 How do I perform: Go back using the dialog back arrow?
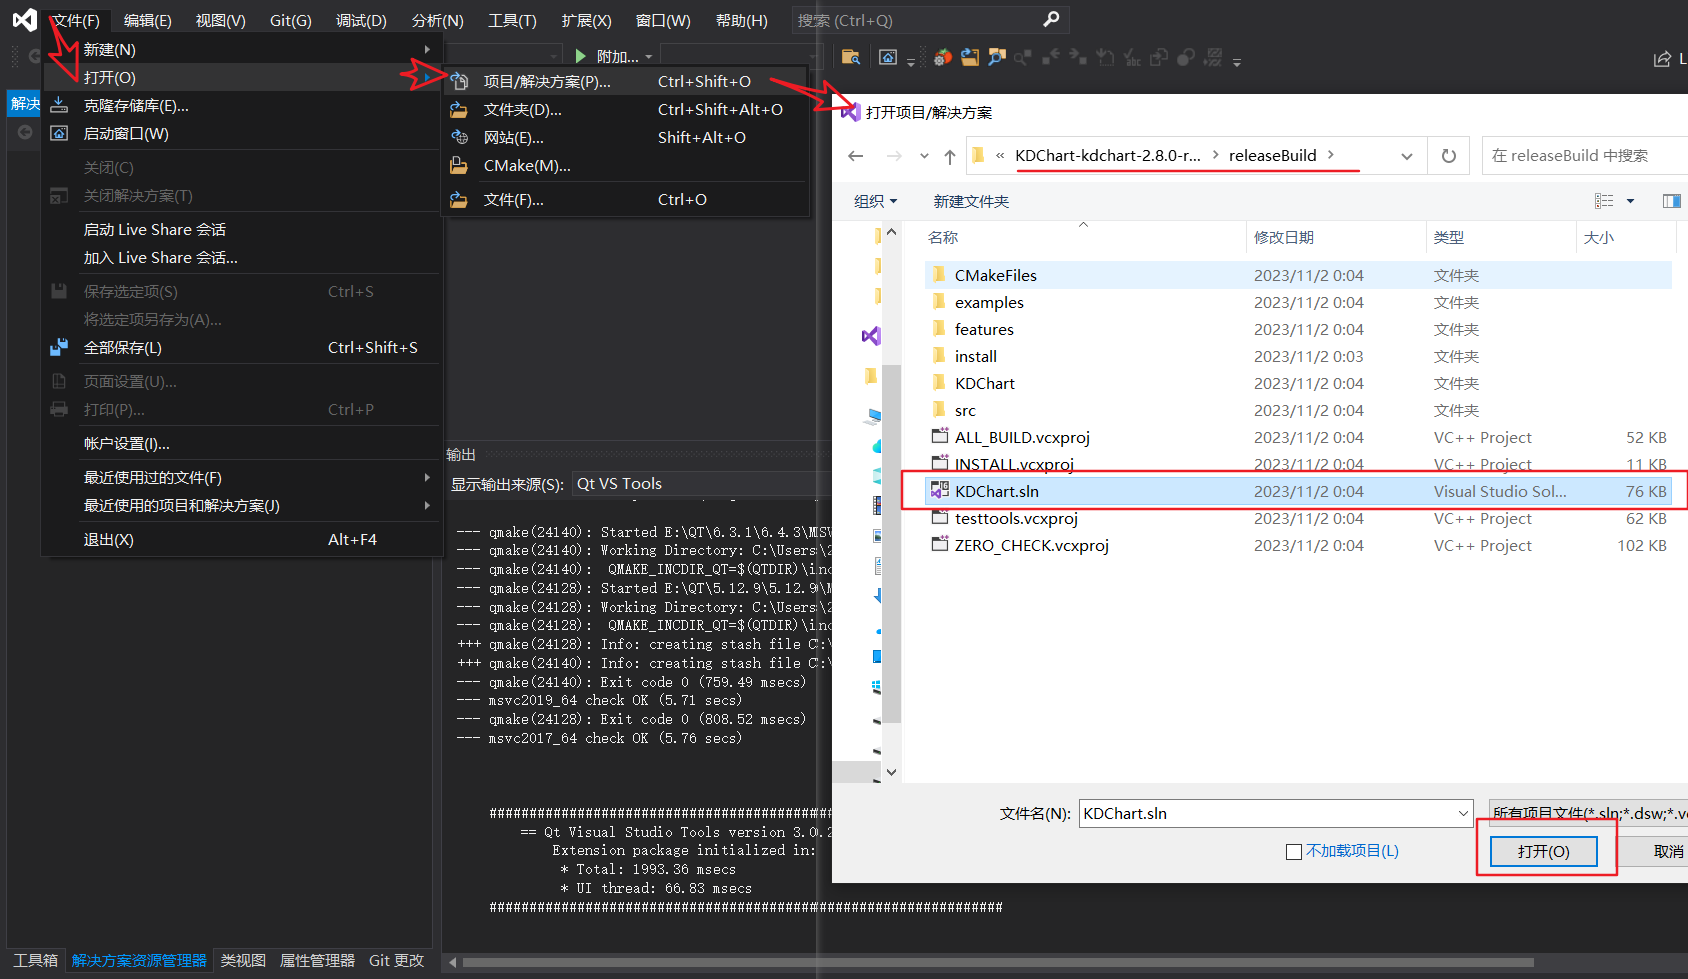pos(855,156)
